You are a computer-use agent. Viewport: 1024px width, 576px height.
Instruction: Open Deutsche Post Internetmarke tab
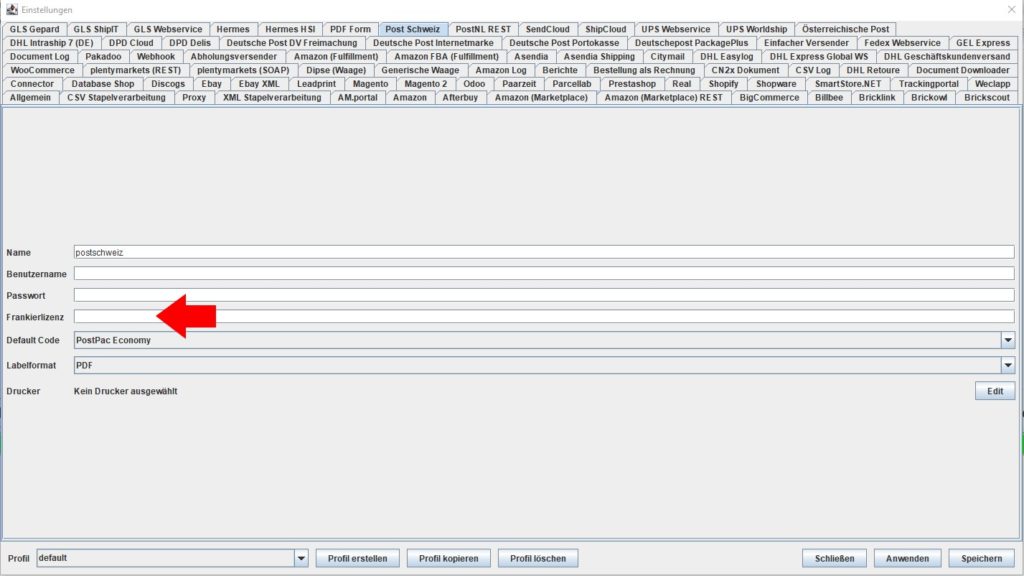[x=433, y=43]
